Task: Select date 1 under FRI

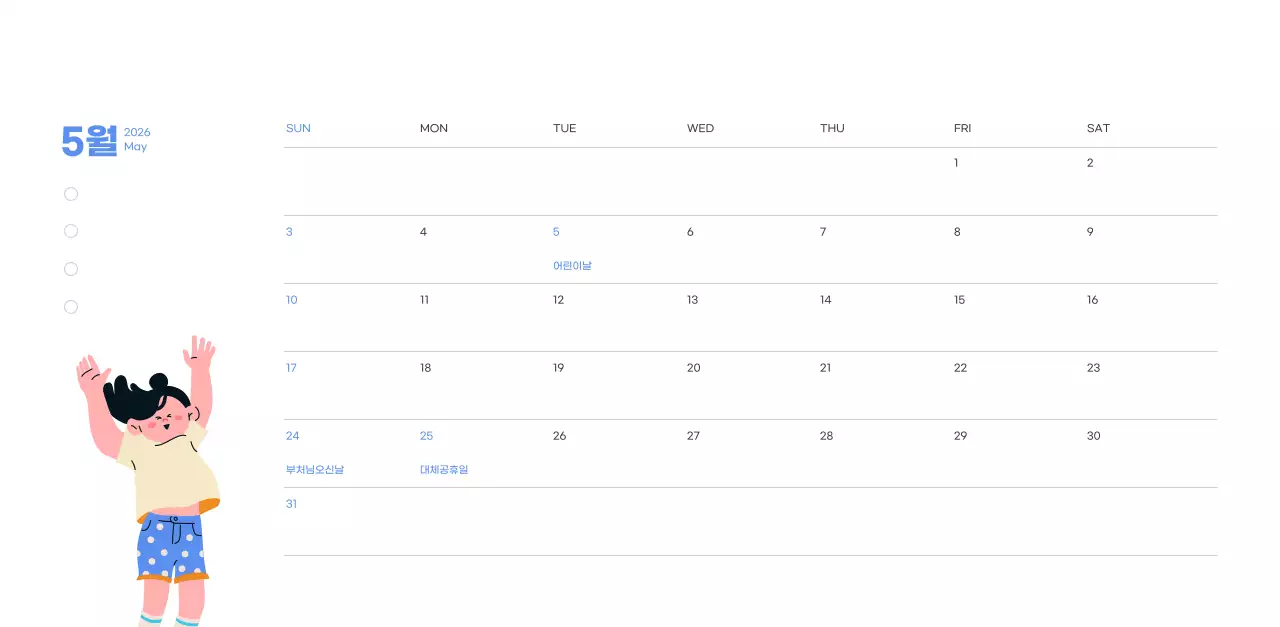Action: (x=956, y=163)
